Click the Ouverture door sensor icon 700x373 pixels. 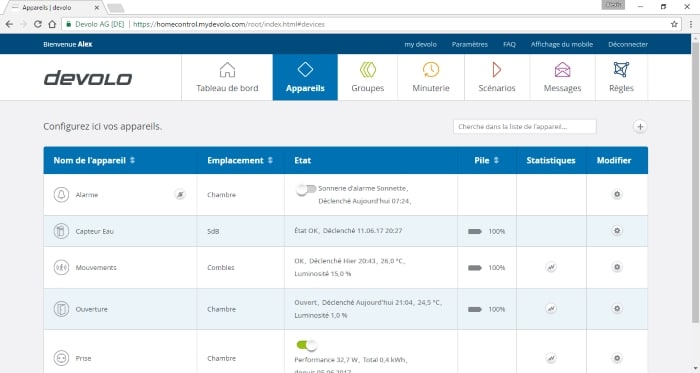click(x=61, y=309)
